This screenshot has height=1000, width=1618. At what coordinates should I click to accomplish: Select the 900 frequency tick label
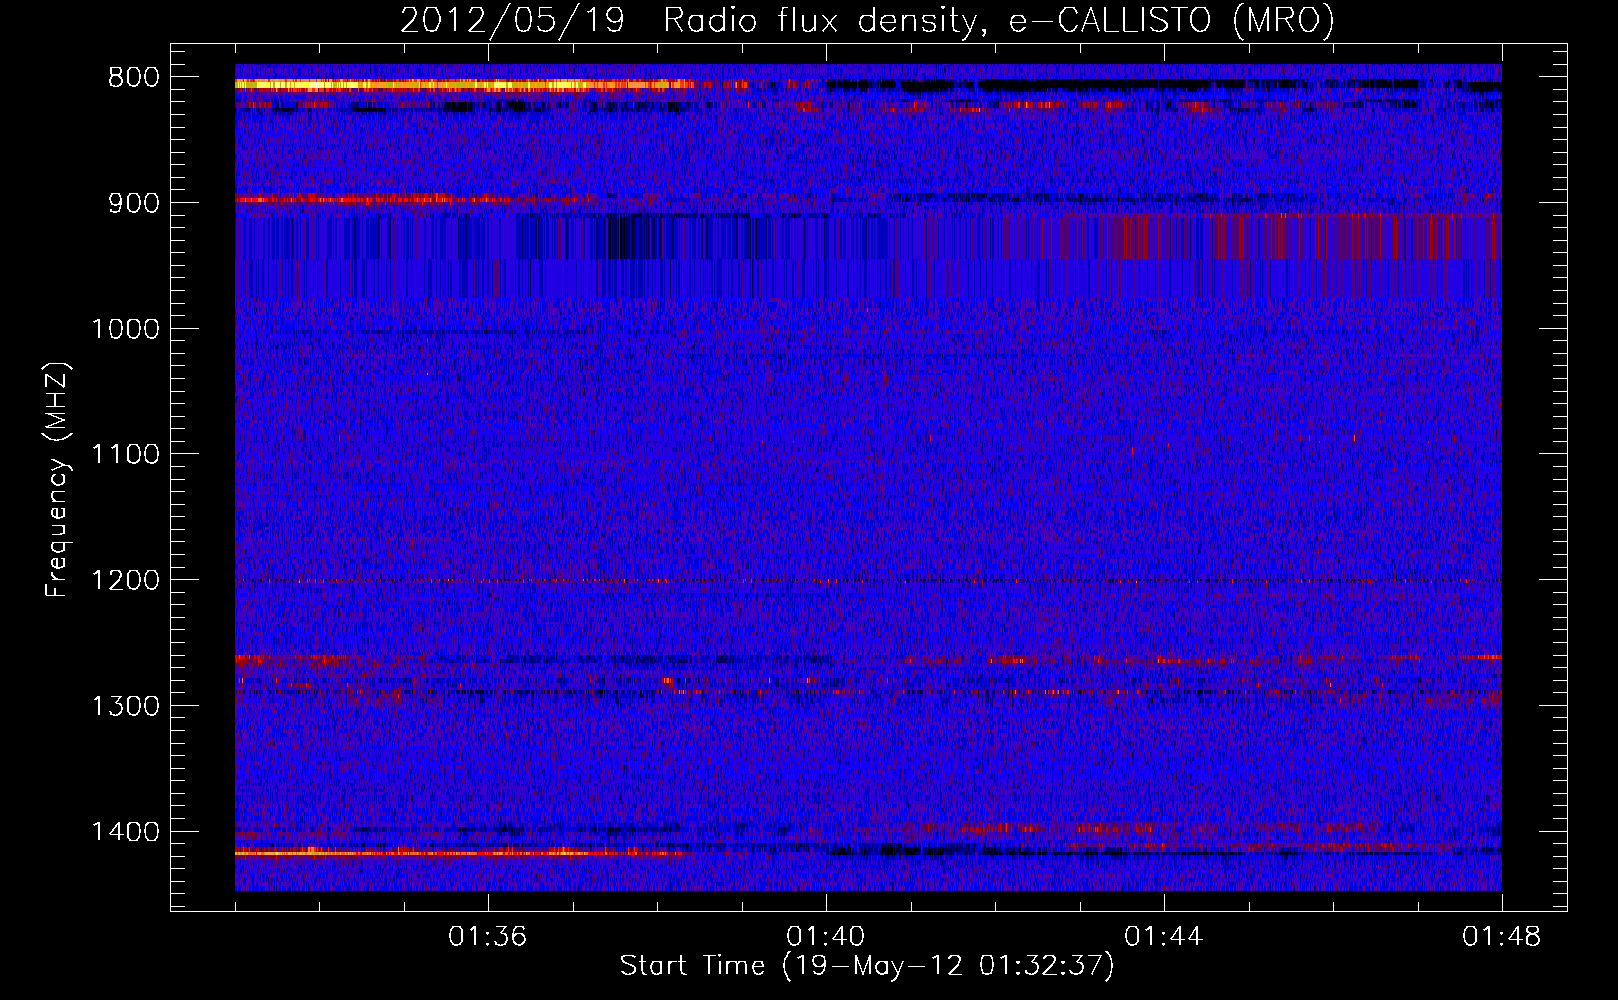pos(133,203)
